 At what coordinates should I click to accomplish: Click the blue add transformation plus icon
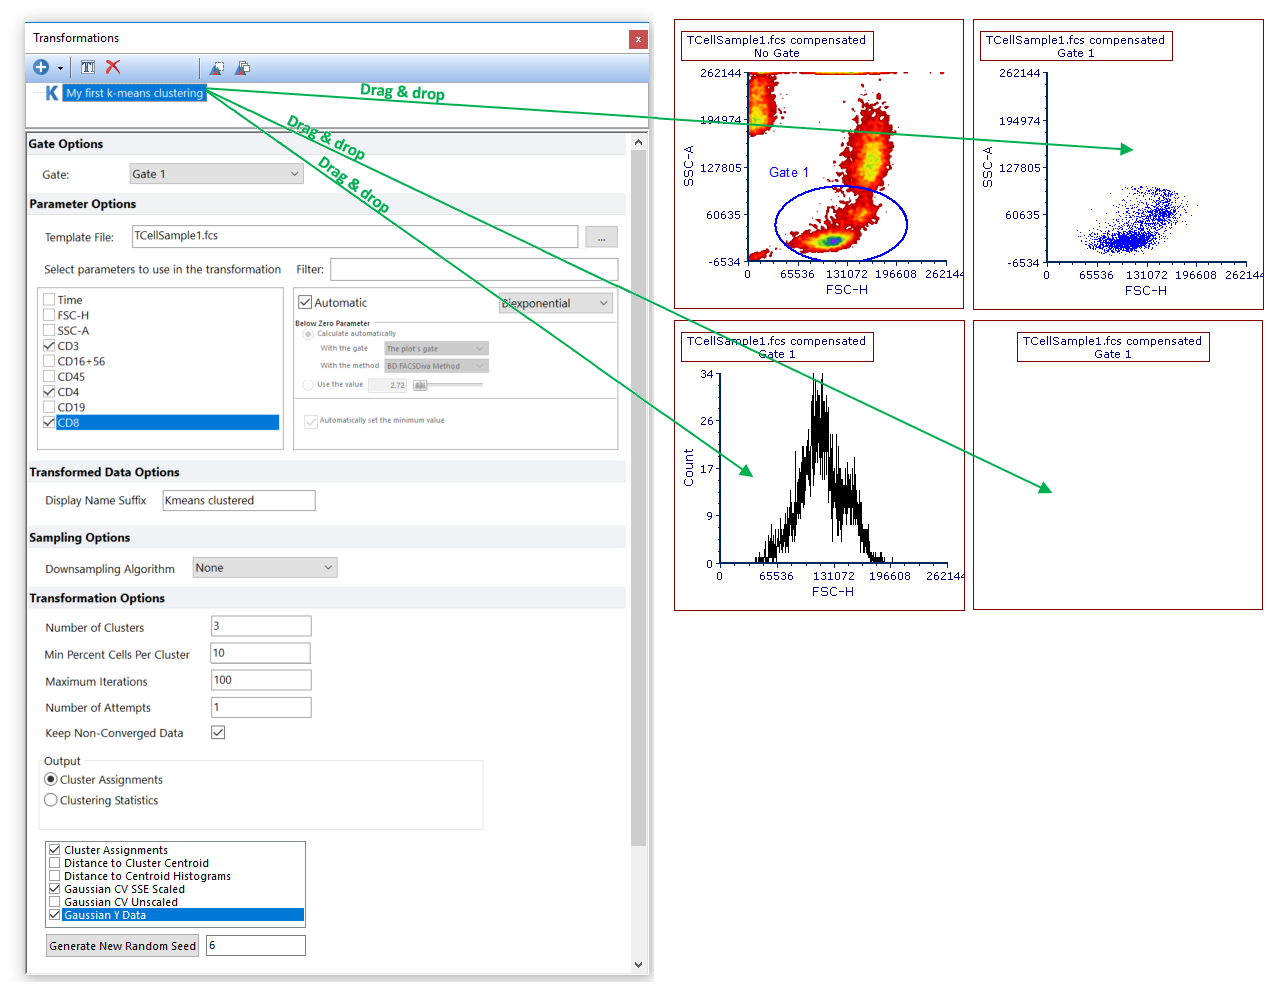41,67
